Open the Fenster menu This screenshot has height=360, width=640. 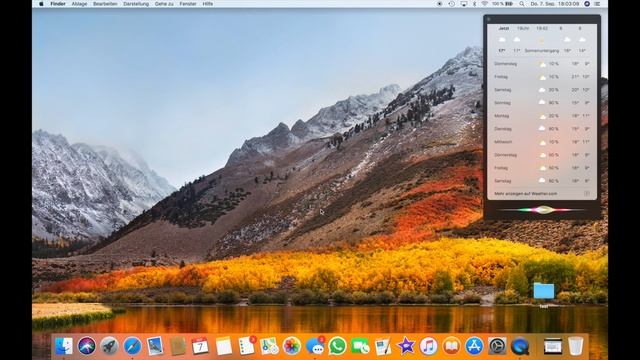click(188, 4)
